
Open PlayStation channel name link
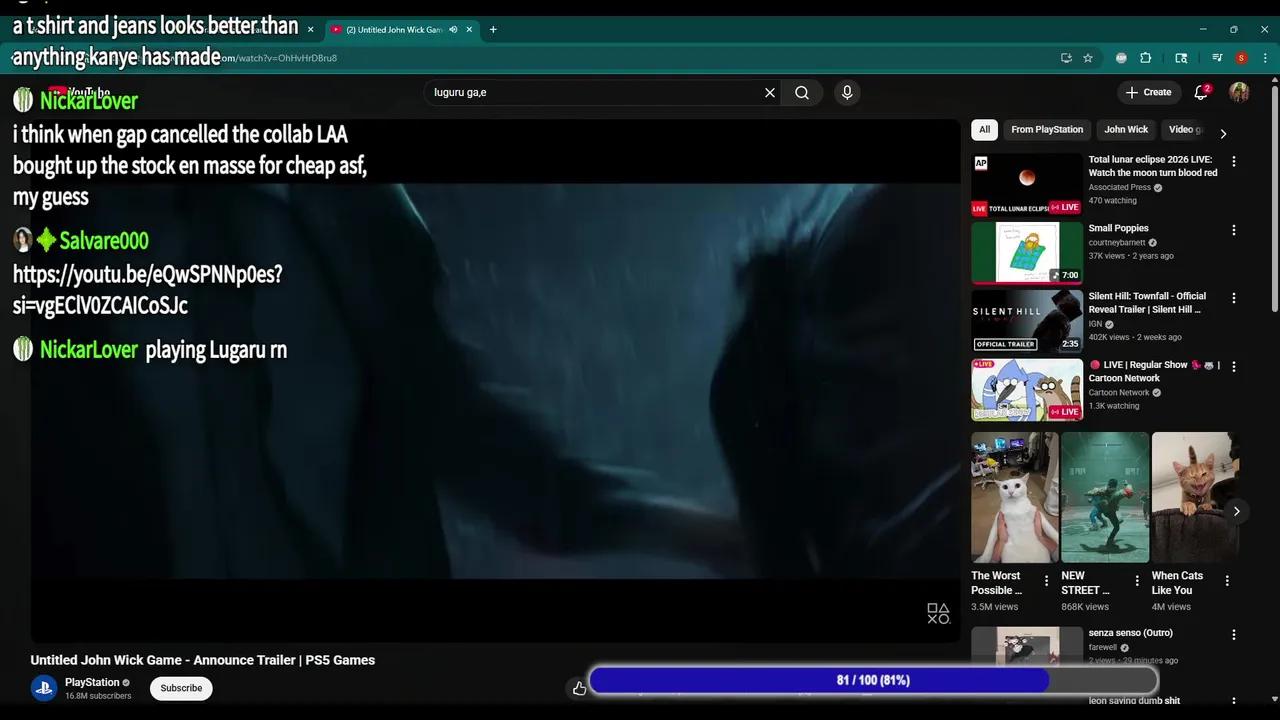tap(92, 682)
